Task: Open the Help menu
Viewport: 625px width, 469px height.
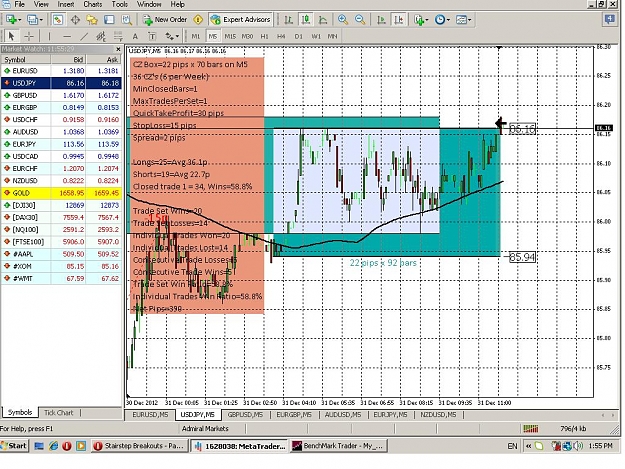Action: [177, 4]
